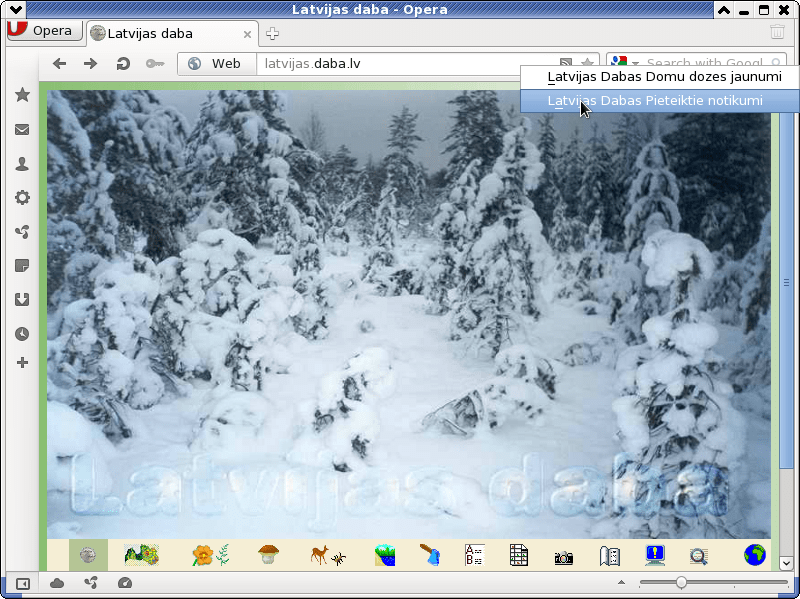This screenshot has height=599, width=800.
Task: Open the window menu at the title bar
Action: pyautogui.click(x=16, y=10)
